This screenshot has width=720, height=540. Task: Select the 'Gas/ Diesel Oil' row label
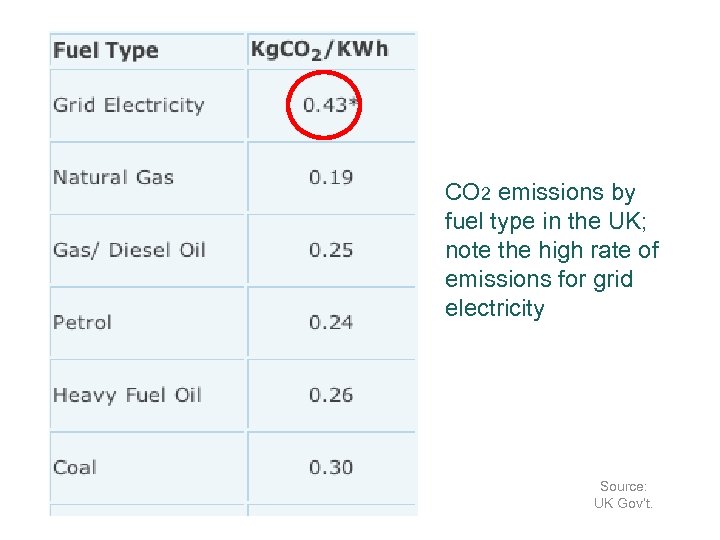point(129,250)
